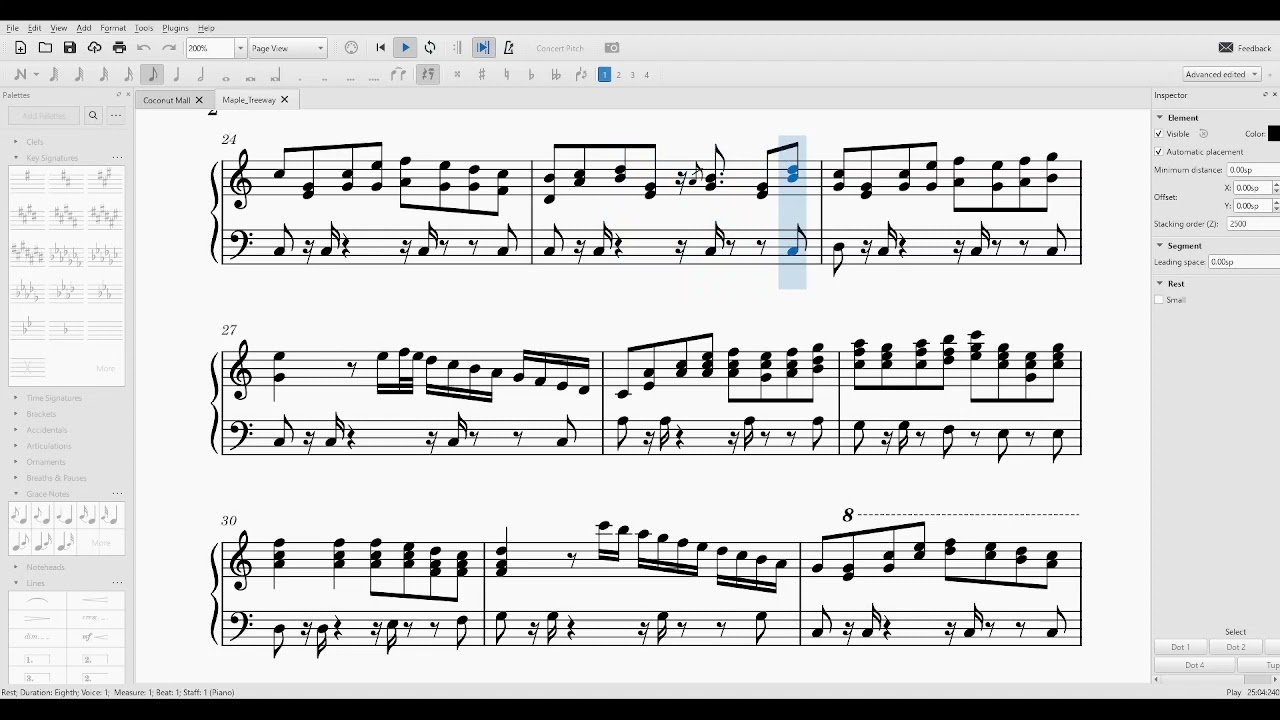Open the Edit menu
1280x720 pixels.
click(35, 28)
